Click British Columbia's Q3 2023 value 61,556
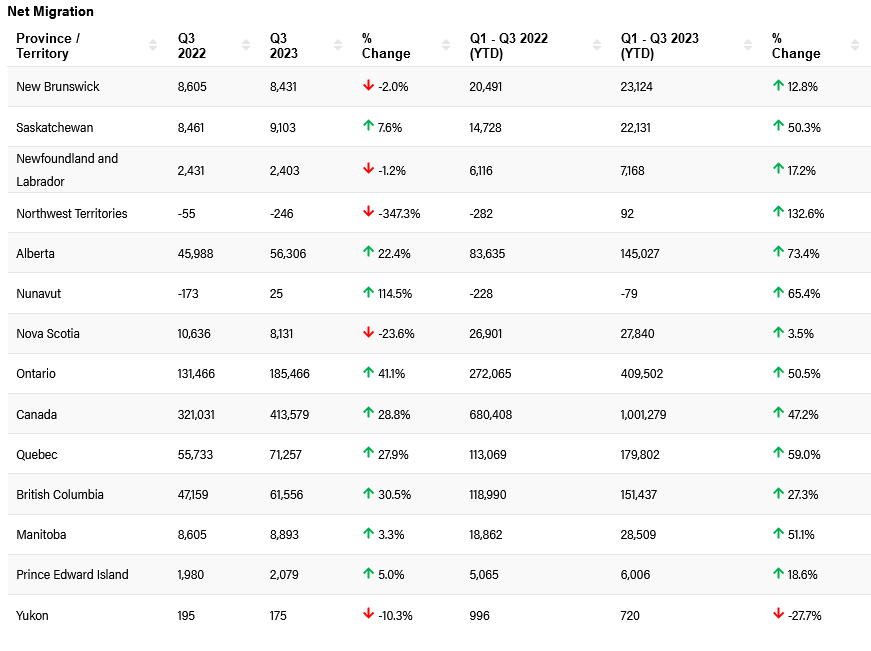The width and height of the screenshot is (871, 651). pyautogui.click(x=287, y=495)
